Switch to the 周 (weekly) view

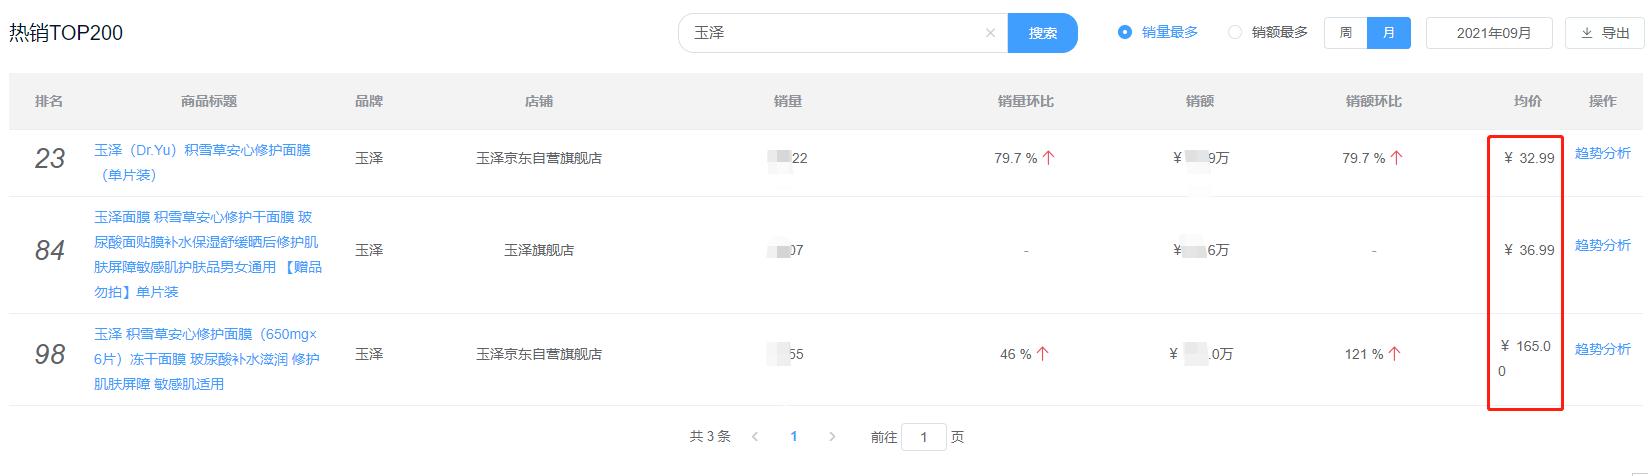(x=1346, y=33)
